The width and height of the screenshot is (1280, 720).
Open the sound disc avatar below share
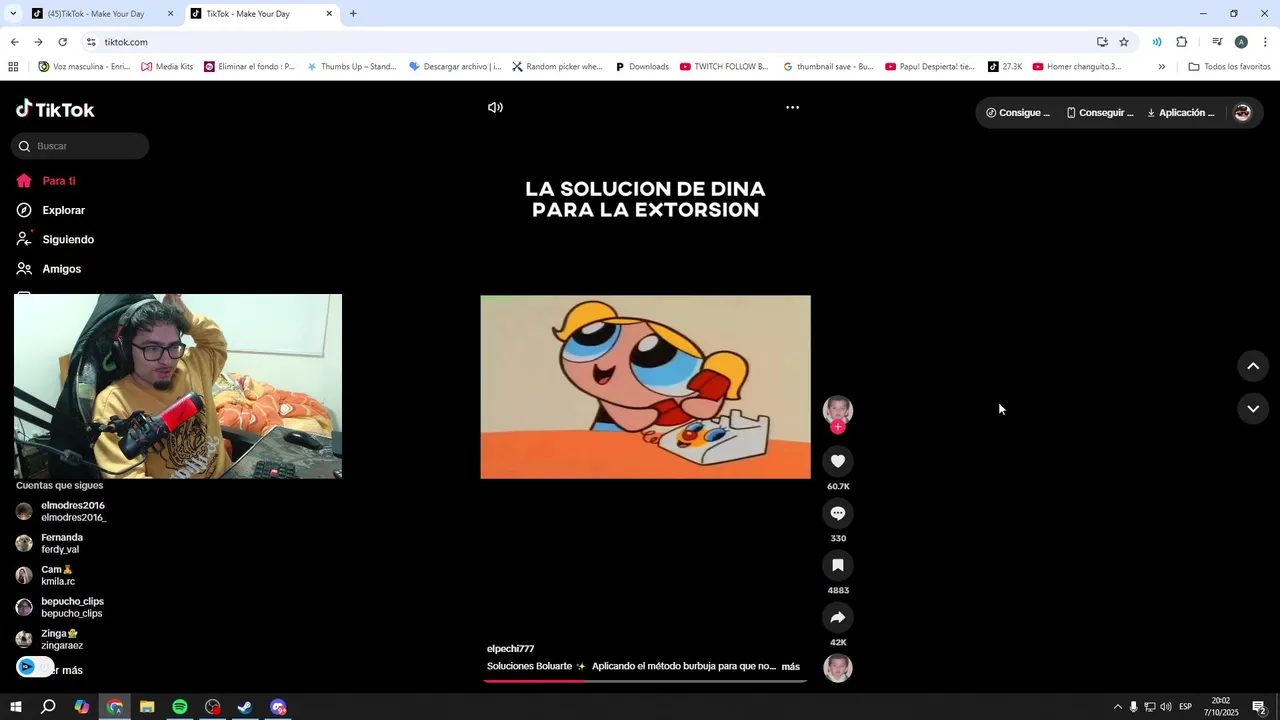[x=838, y=667]
